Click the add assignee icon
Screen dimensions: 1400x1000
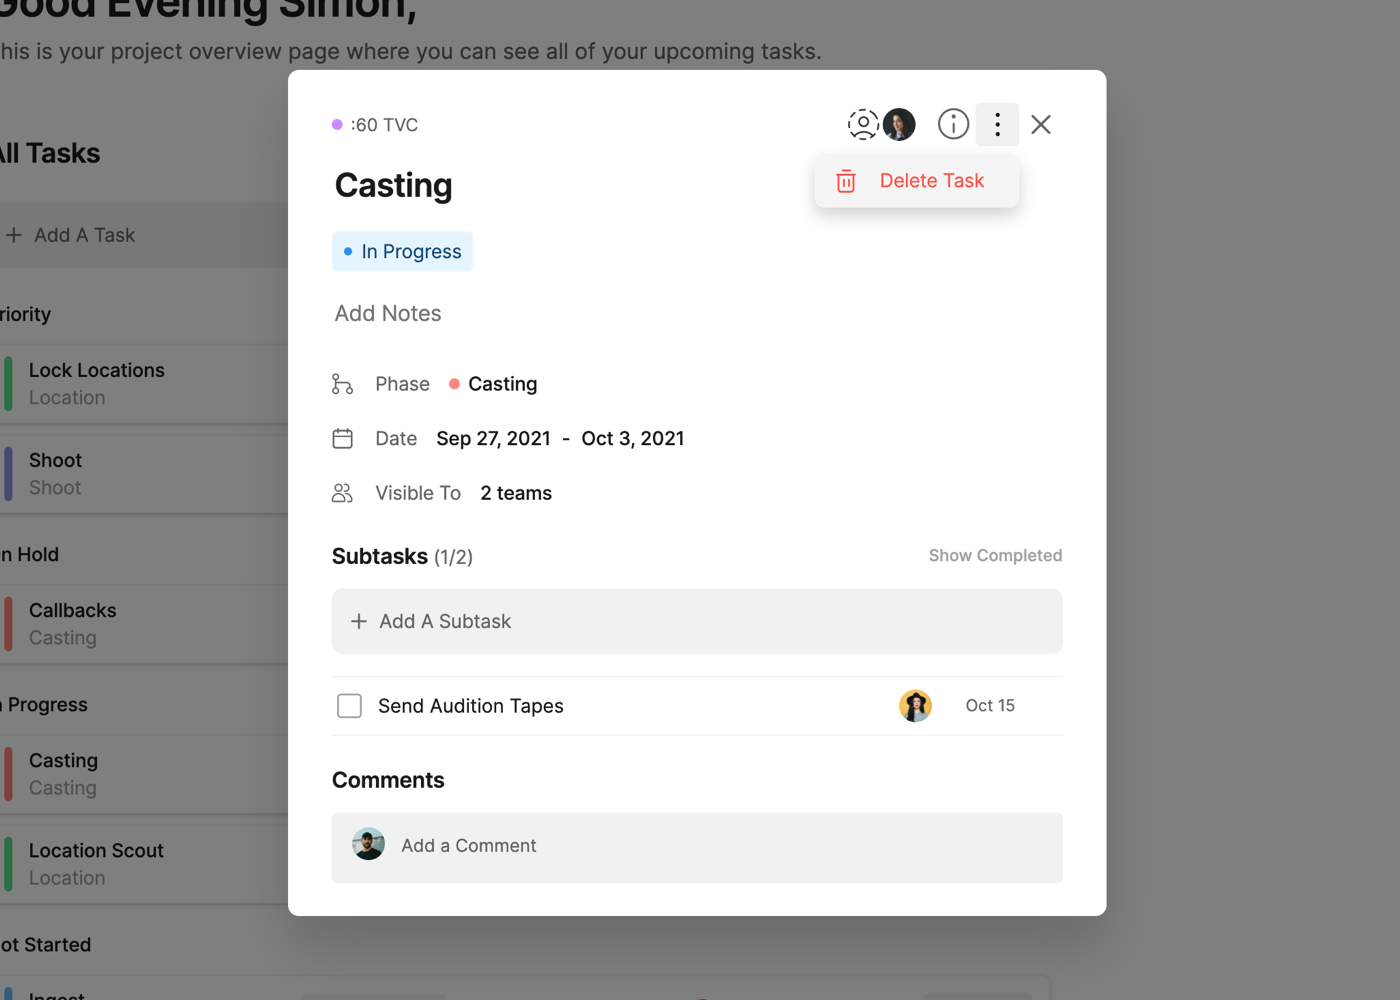click(862, 124)
